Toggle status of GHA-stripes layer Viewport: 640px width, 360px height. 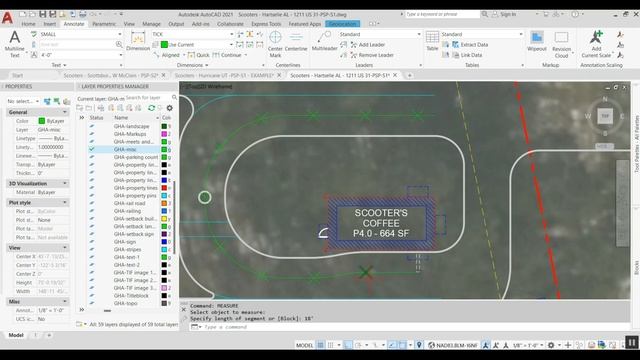click(92, 249)
